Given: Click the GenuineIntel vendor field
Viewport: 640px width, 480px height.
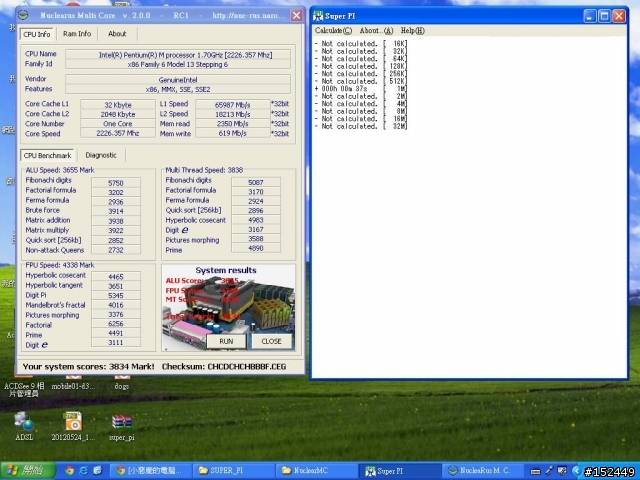Looking at the screenshot, I should click(178, 80).
